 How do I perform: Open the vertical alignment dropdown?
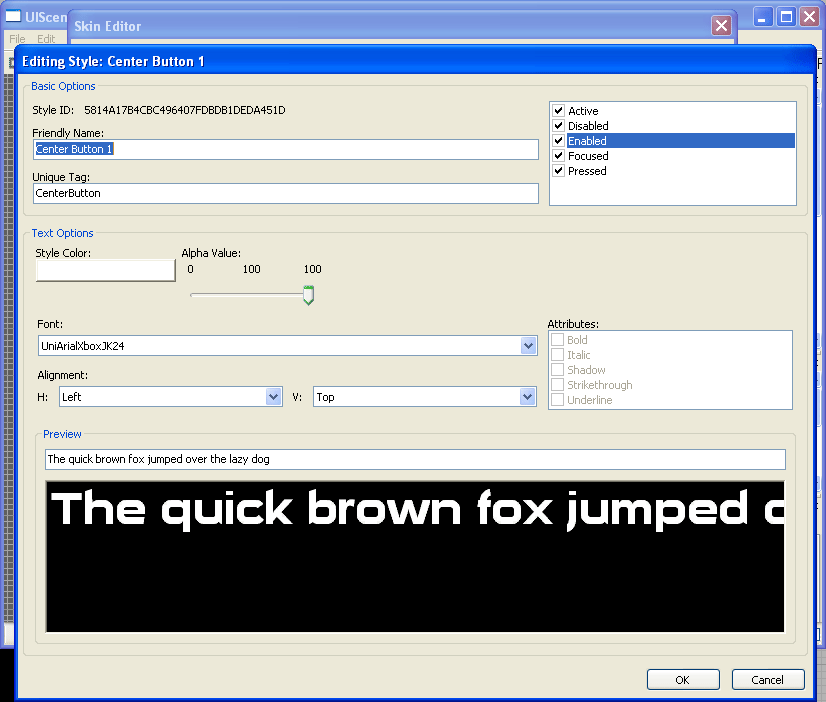(x=528, y=397)
